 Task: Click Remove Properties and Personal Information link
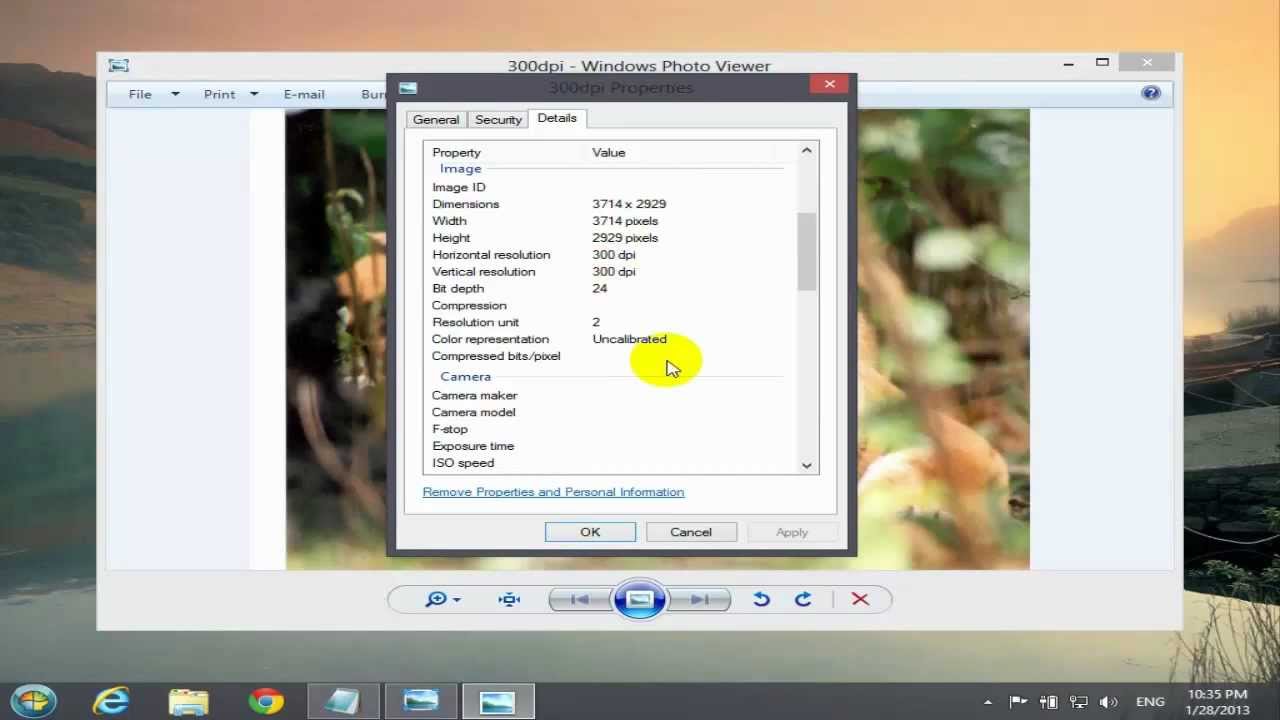553,492
